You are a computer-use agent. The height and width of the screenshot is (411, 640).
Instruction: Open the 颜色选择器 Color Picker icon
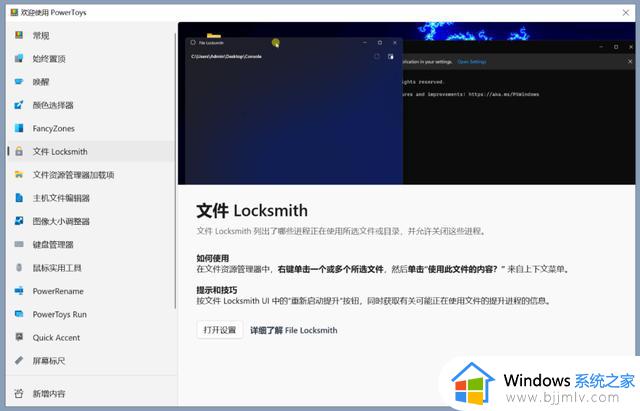point(19,105)
